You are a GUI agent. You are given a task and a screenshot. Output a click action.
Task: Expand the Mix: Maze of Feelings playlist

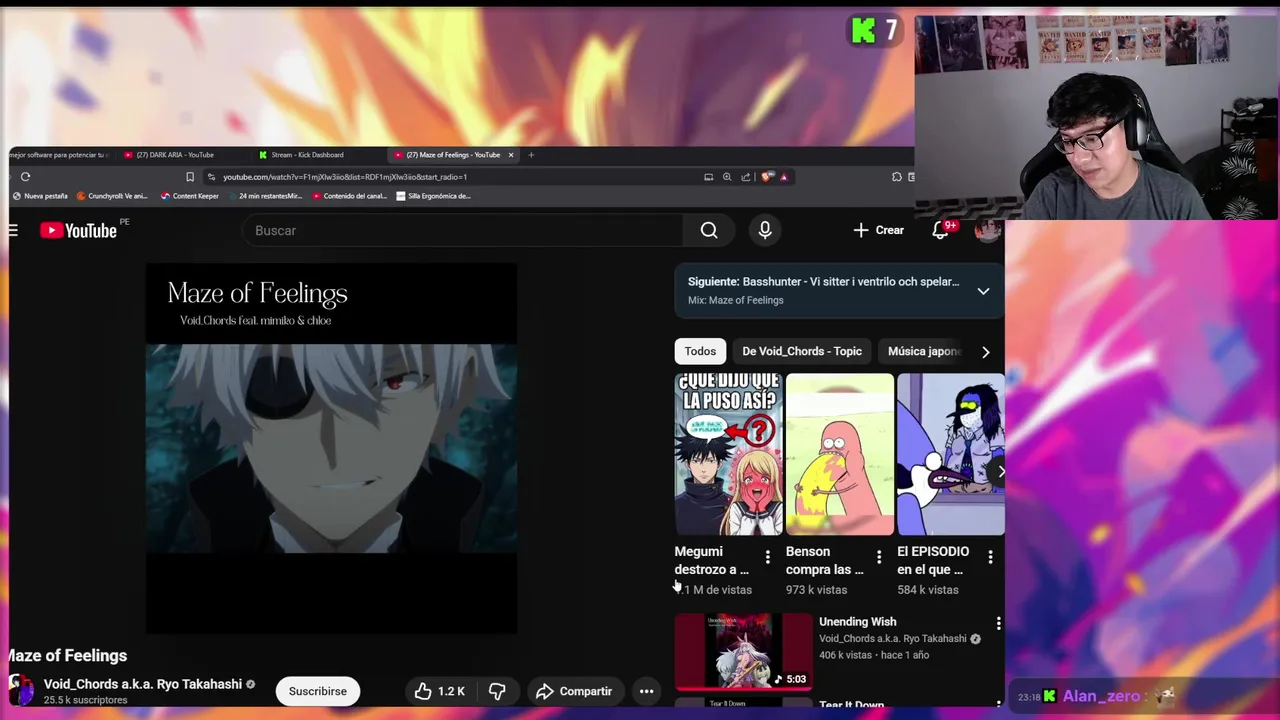click(983, 291)
